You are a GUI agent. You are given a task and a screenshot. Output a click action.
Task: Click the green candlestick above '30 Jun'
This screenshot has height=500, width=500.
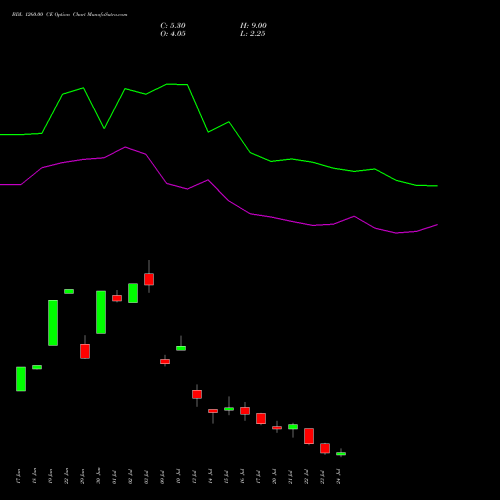pyautogui.click(x=101, y=312)
